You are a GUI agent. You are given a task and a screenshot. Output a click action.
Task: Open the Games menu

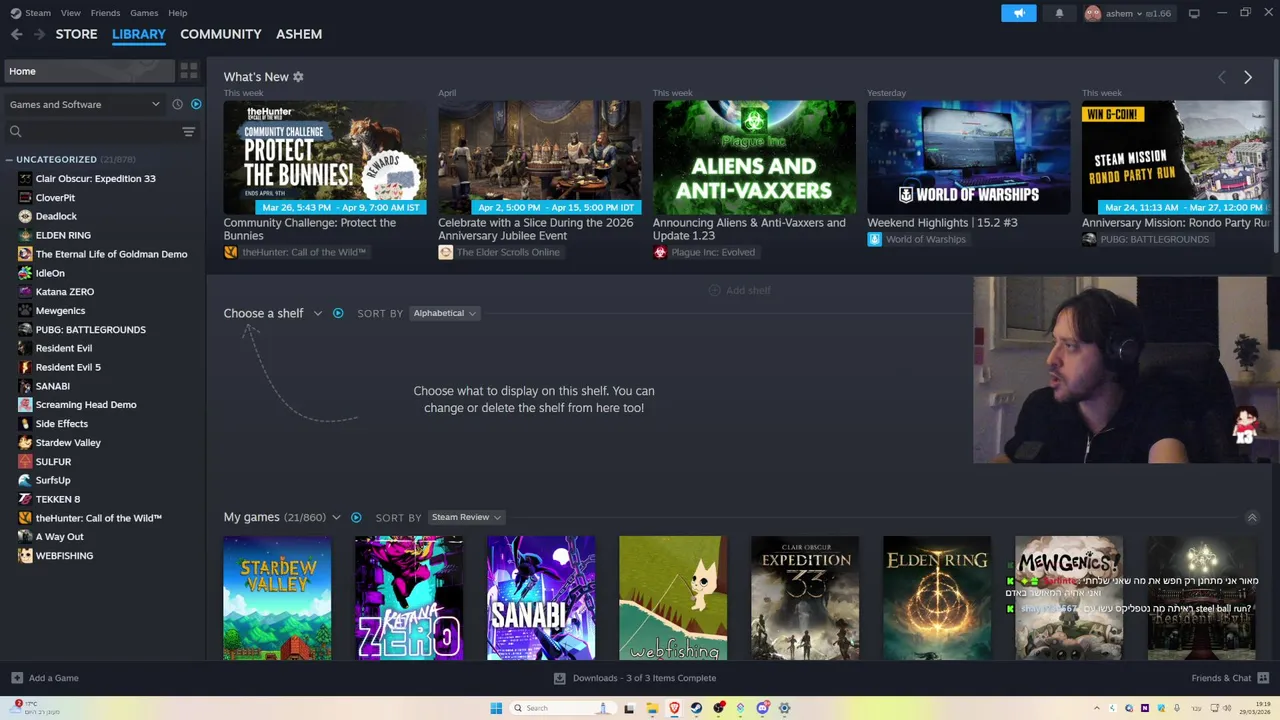click(144, 13)
